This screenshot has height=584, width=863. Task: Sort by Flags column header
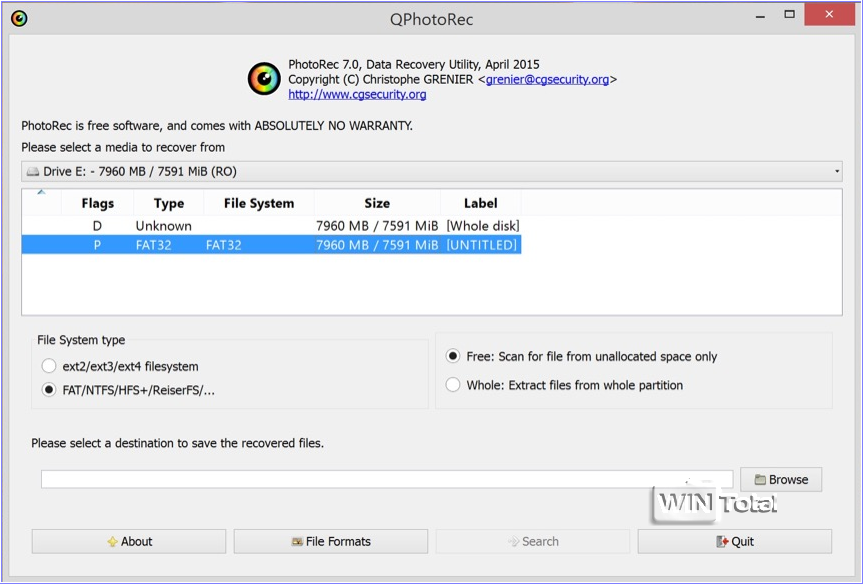click(x=97, y=203)
